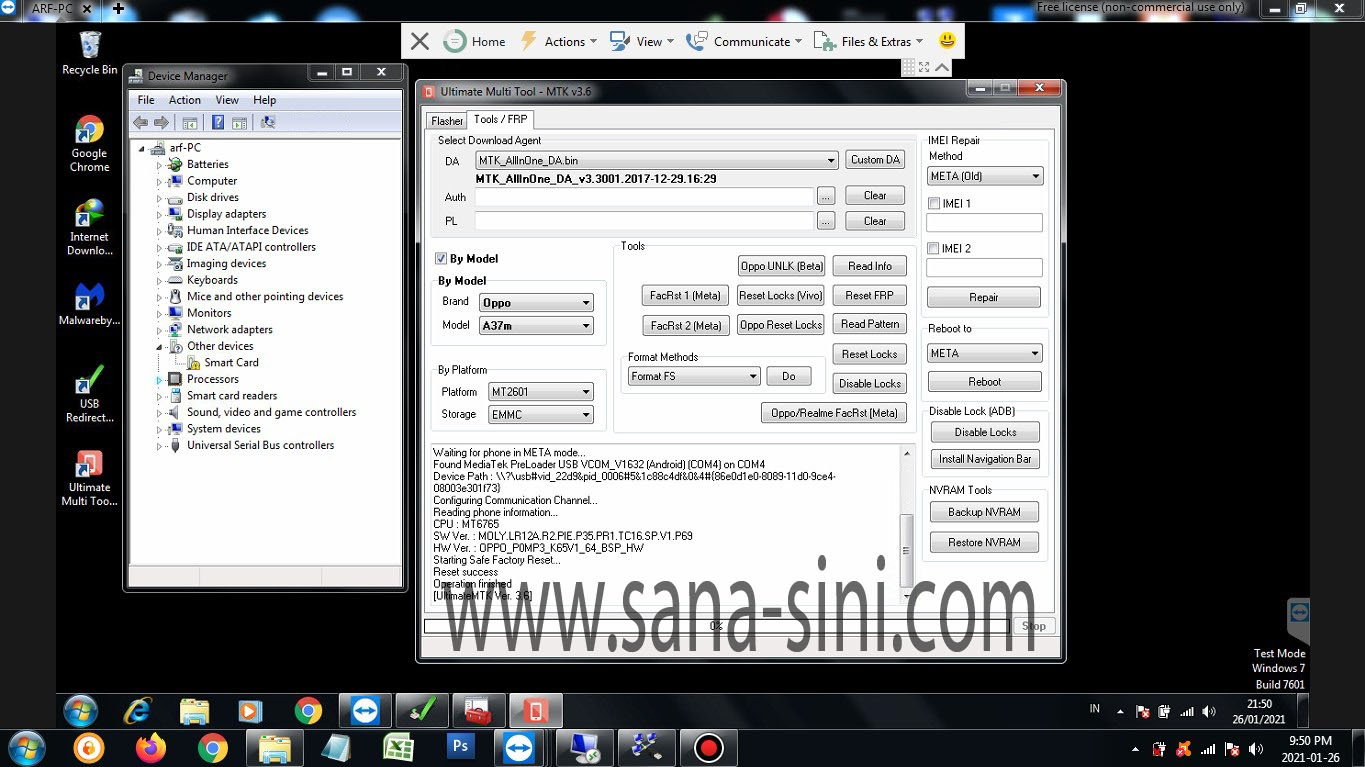The height and width of the screenshot is (767, 1365).
Task: Enable the IMEI 1 checkbox
Action: pos(934,203)
